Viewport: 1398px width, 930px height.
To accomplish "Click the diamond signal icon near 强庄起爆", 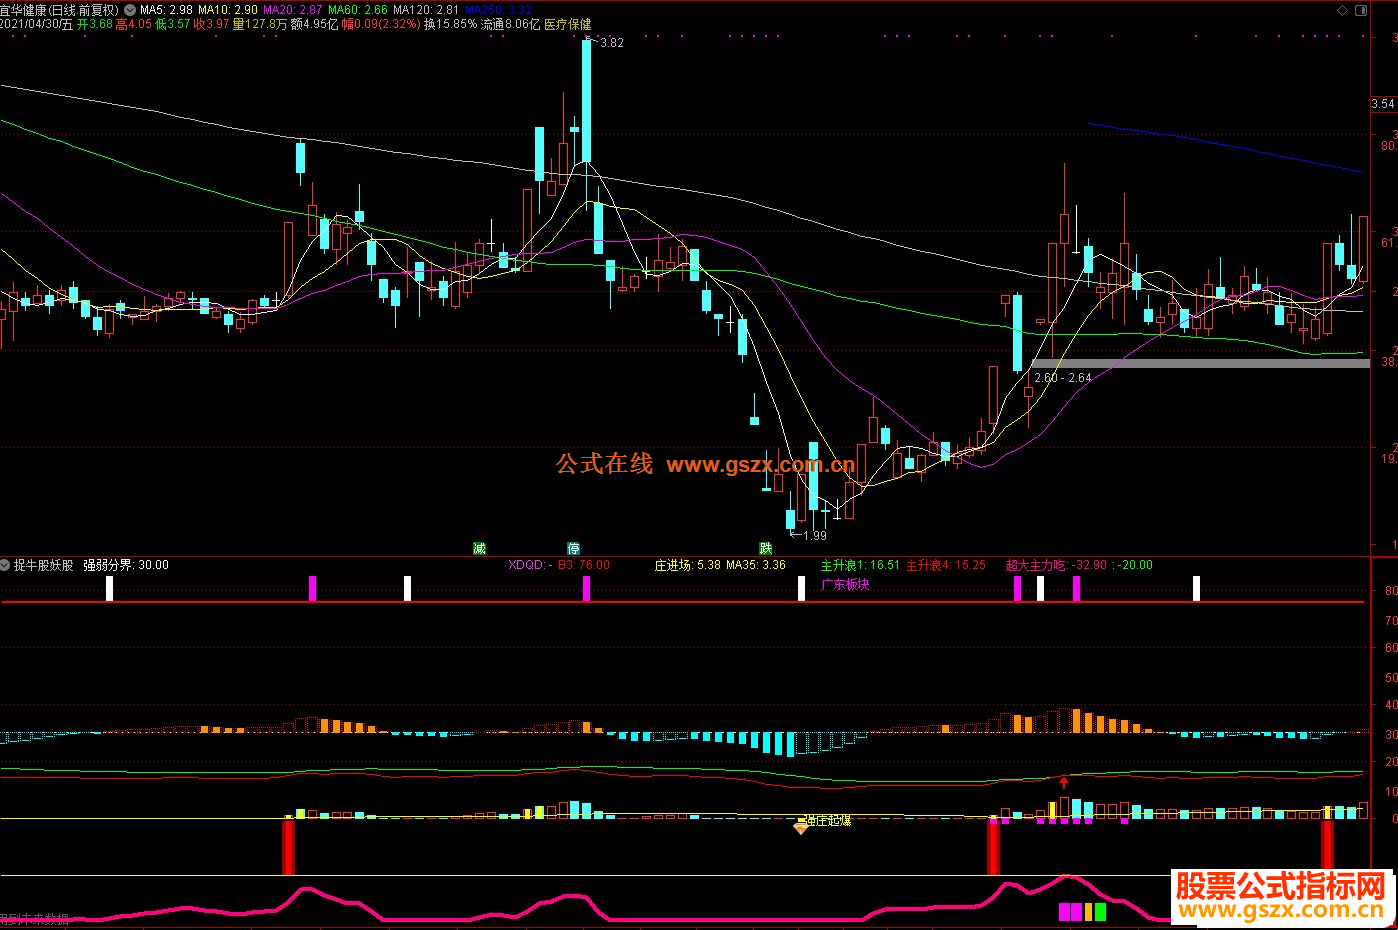I will pyautogui.click(x=800, y=827).
